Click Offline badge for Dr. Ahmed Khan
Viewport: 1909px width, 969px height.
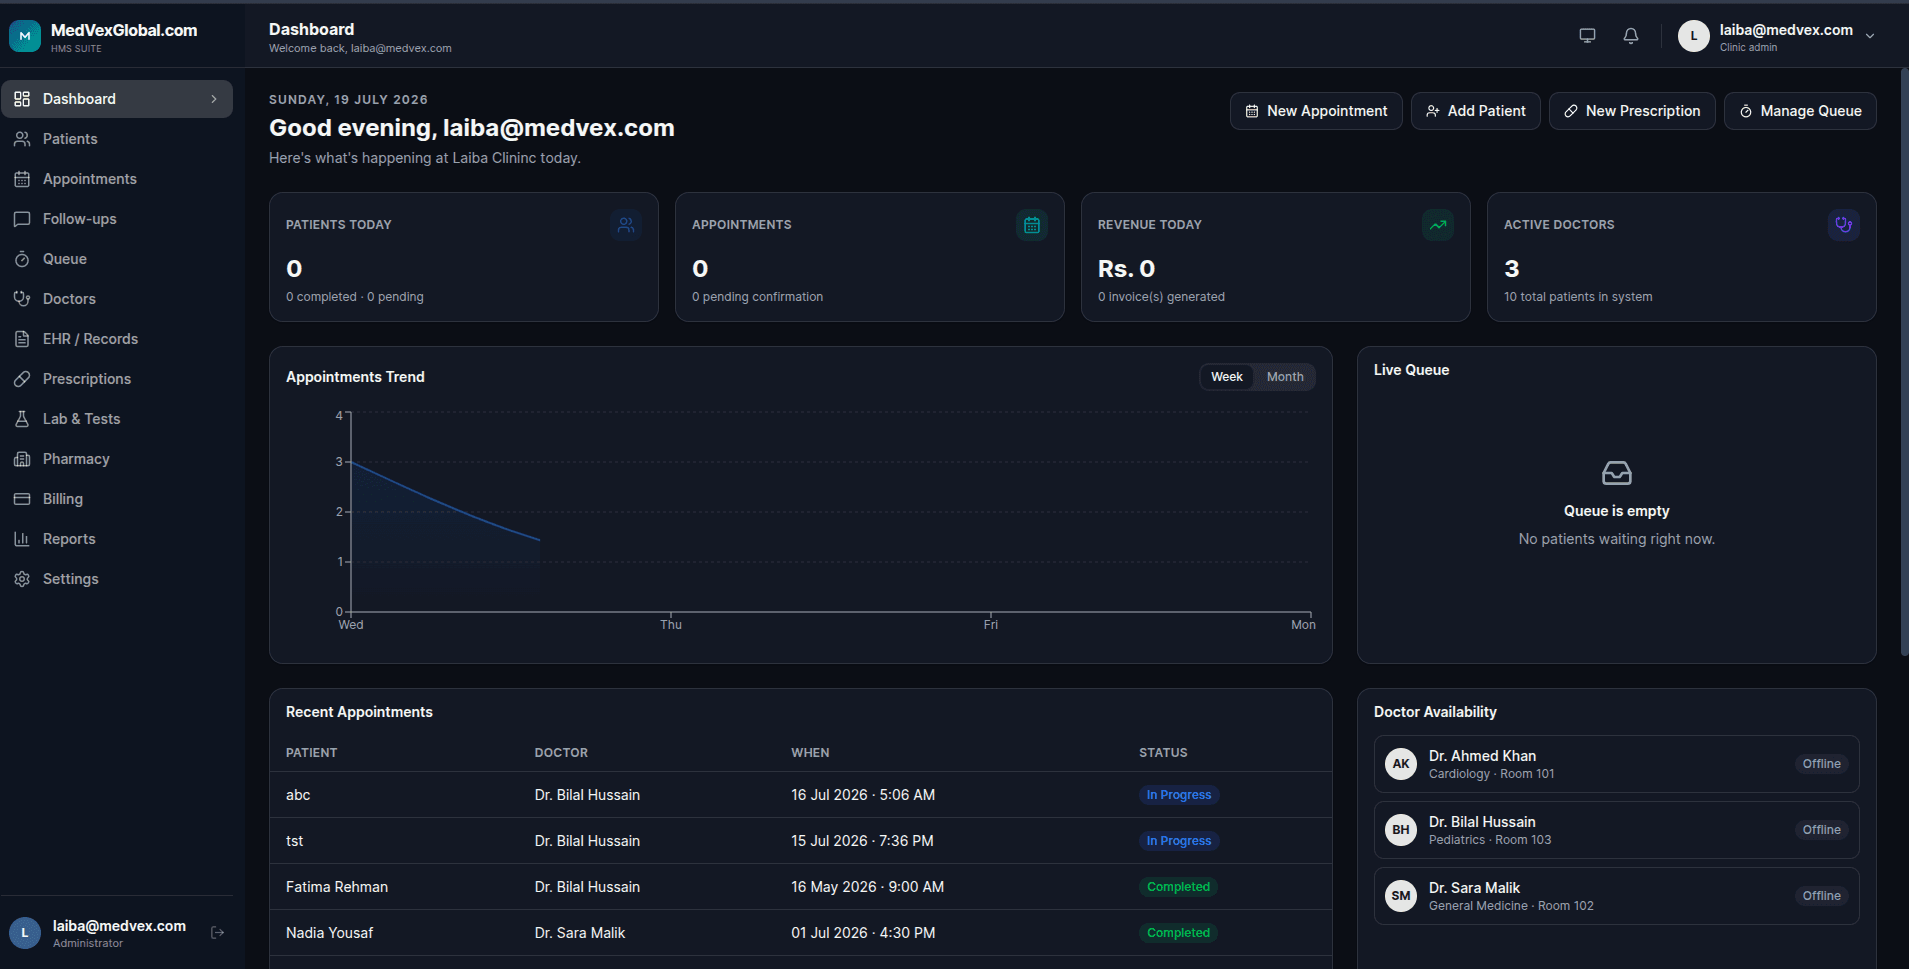(x=1821, y=764)
